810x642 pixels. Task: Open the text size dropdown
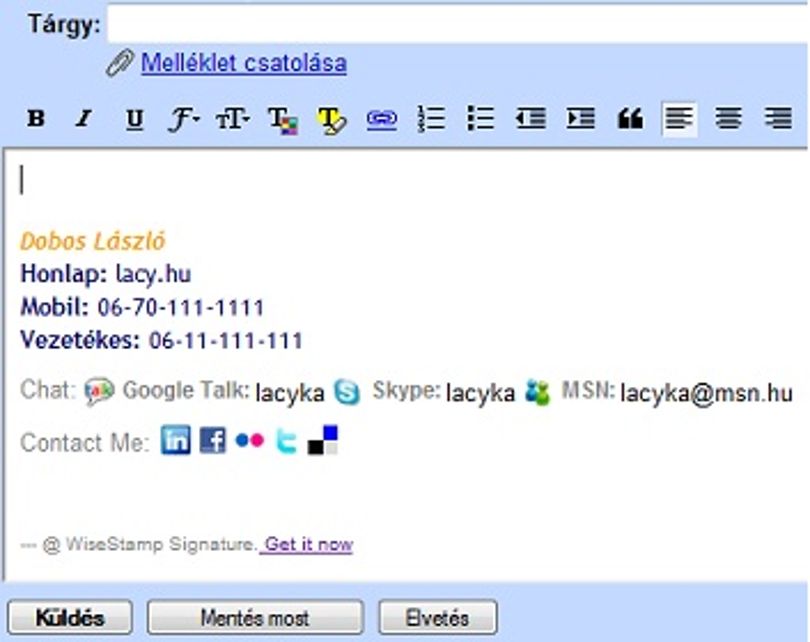(x=232, y=120)
